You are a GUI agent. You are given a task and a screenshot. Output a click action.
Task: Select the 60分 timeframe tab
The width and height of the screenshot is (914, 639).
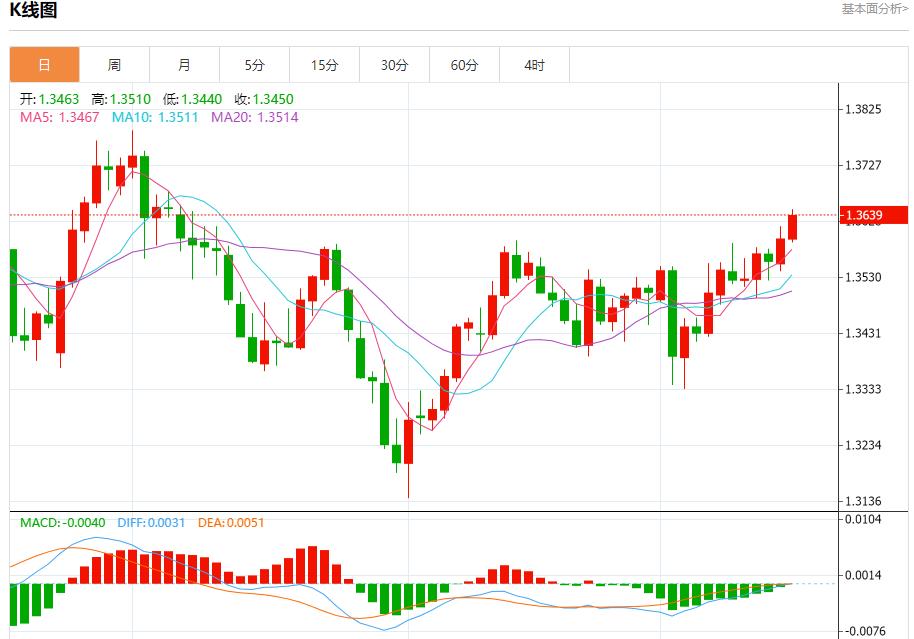(464, 64)
